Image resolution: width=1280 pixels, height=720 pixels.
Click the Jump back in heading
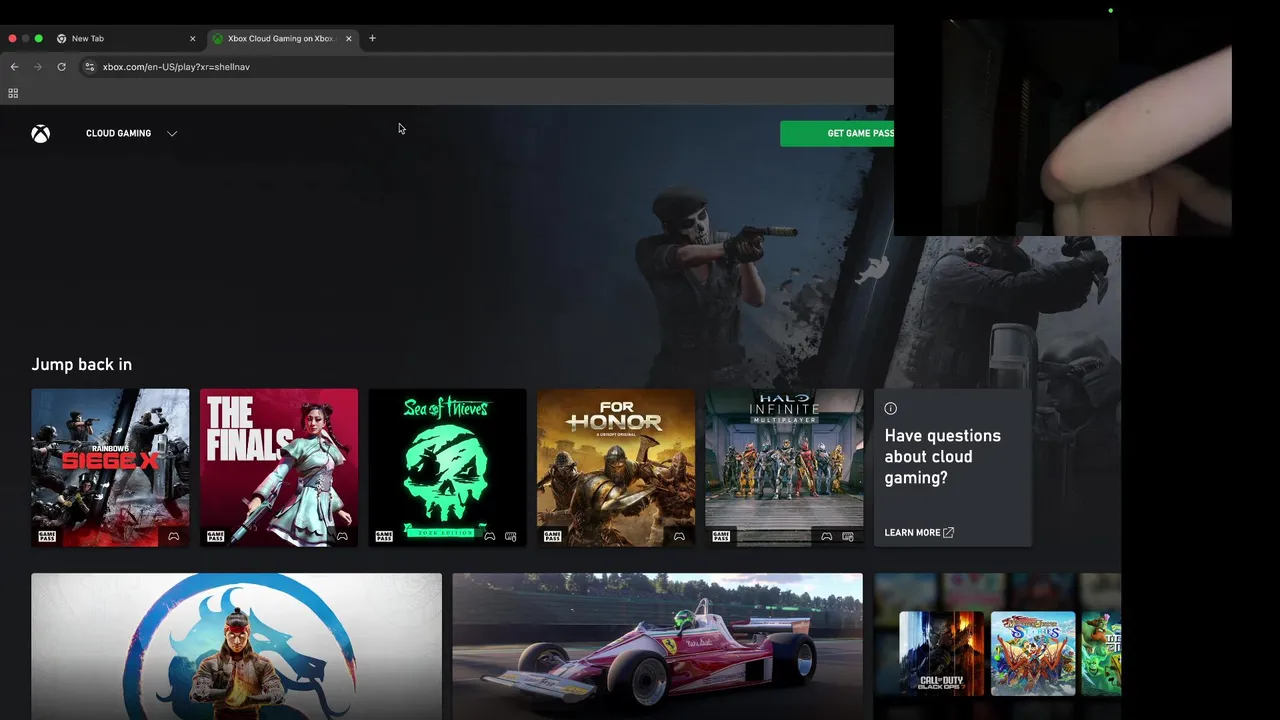click(81, 365)
